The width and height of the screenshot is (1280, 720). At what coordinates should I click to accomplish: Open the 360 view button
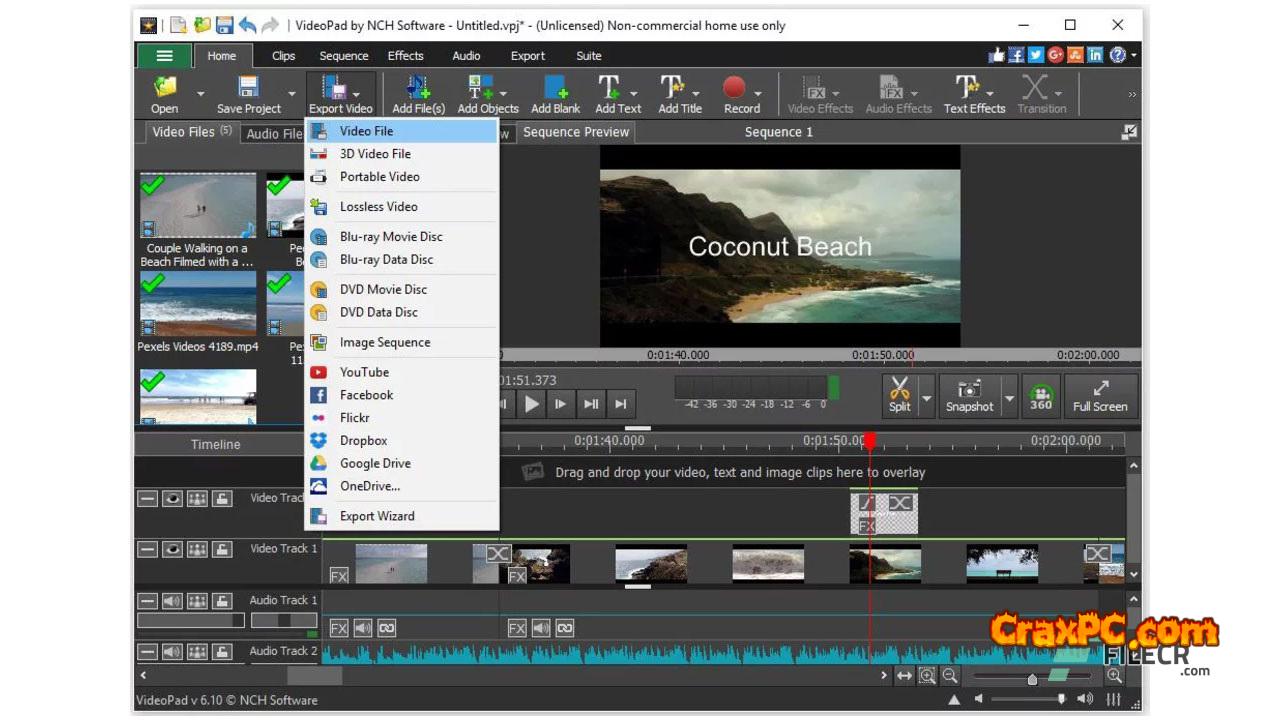click(x=1041, y=396)
